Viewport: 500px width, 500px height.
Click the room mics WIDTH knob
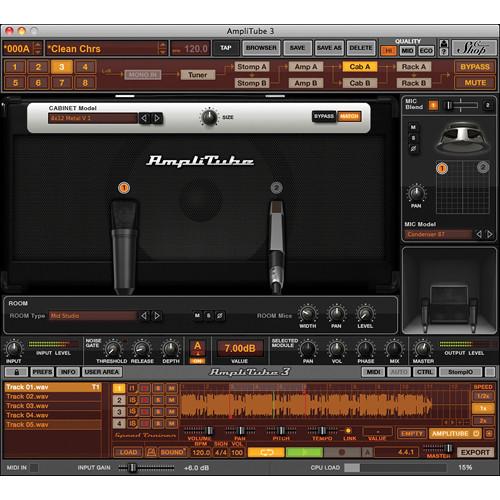pyautogui.click(x=307, y=314)
